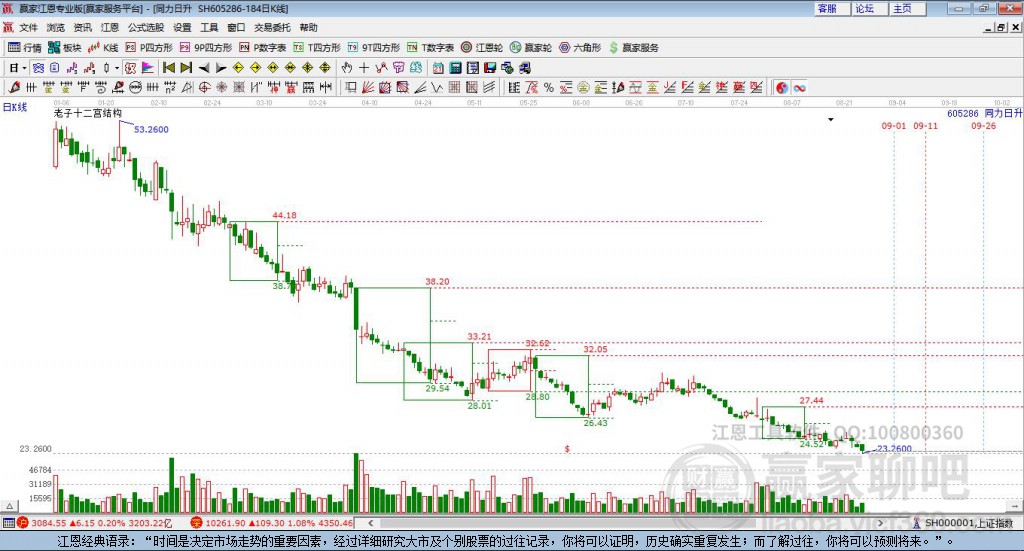The image size is (1024, 551).
Task: Select the red fan lines tool
Action: [x=368, y=87]
